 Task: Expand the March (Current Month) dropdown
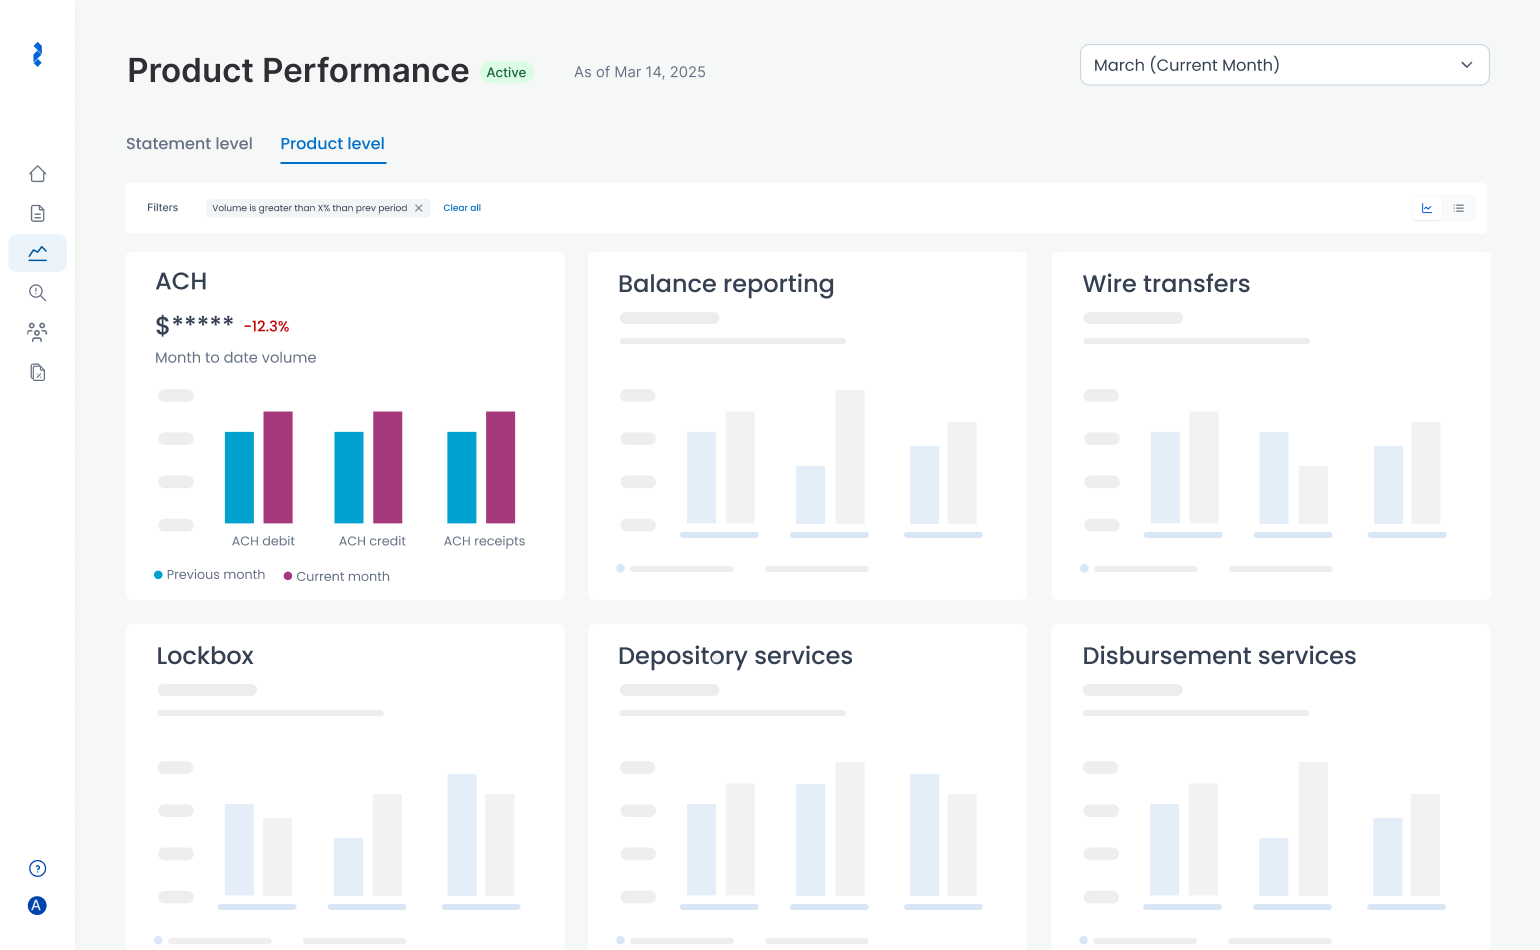[1284, 65]
